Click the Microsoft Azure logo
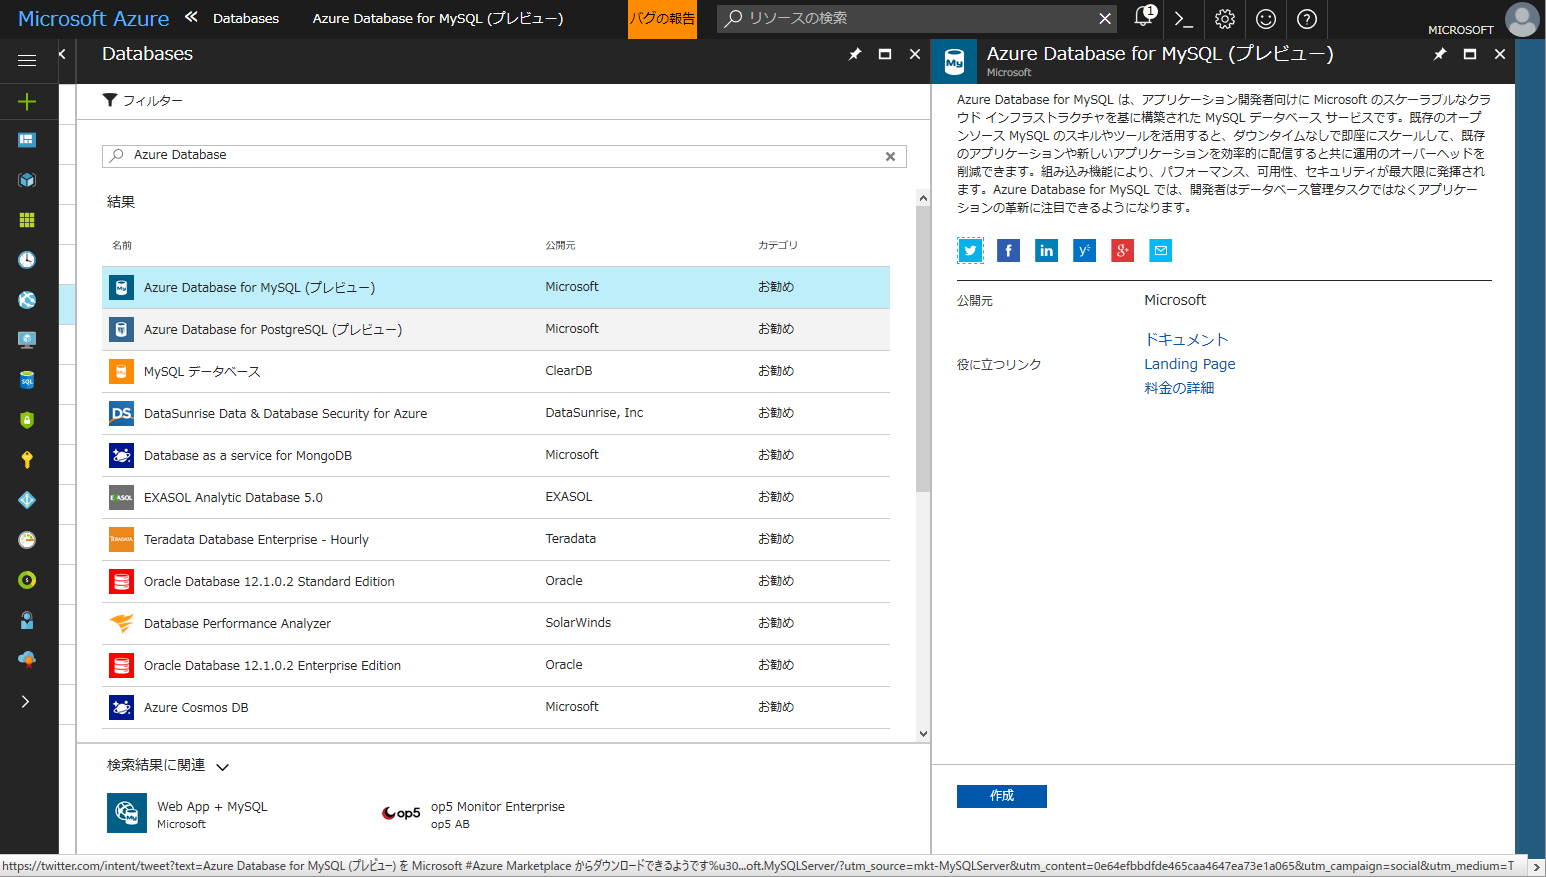 click(94, 18)
